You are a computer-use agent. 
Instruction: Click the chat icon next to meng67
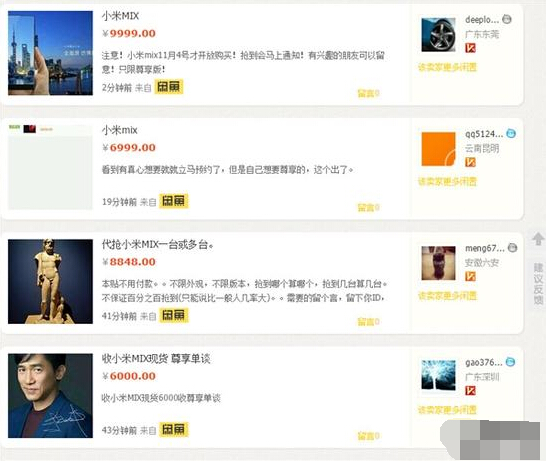click(512, 248)
